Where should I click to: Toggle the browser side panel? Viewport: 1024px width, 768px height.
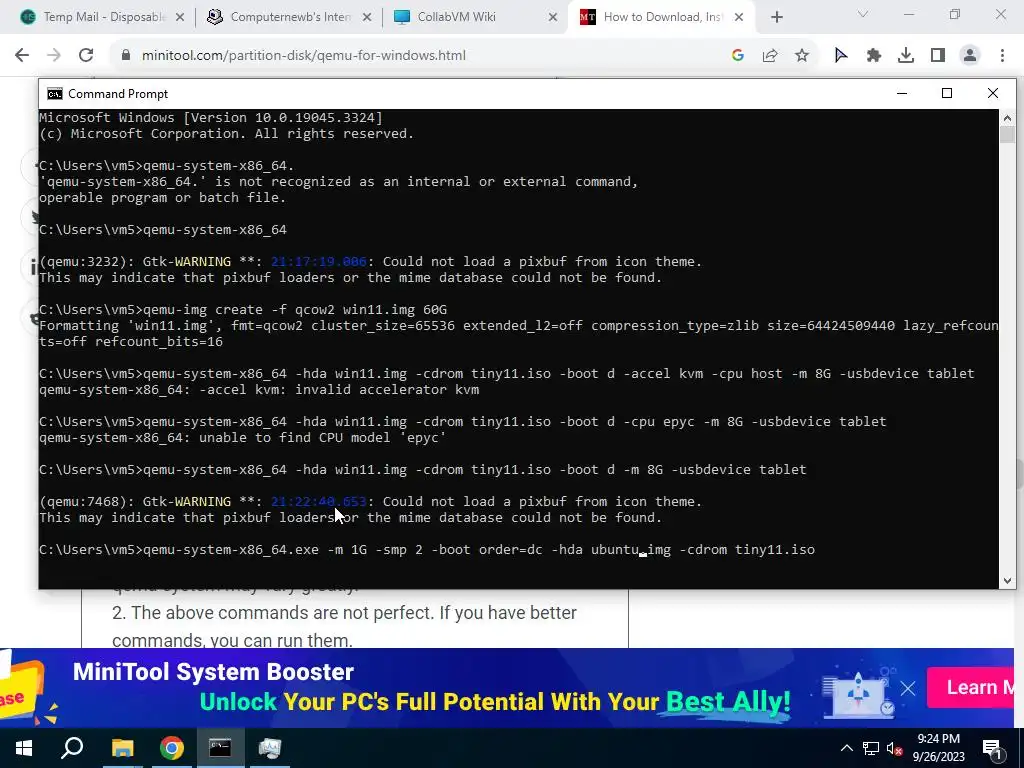pyautogui.click(x=938, y=56)
